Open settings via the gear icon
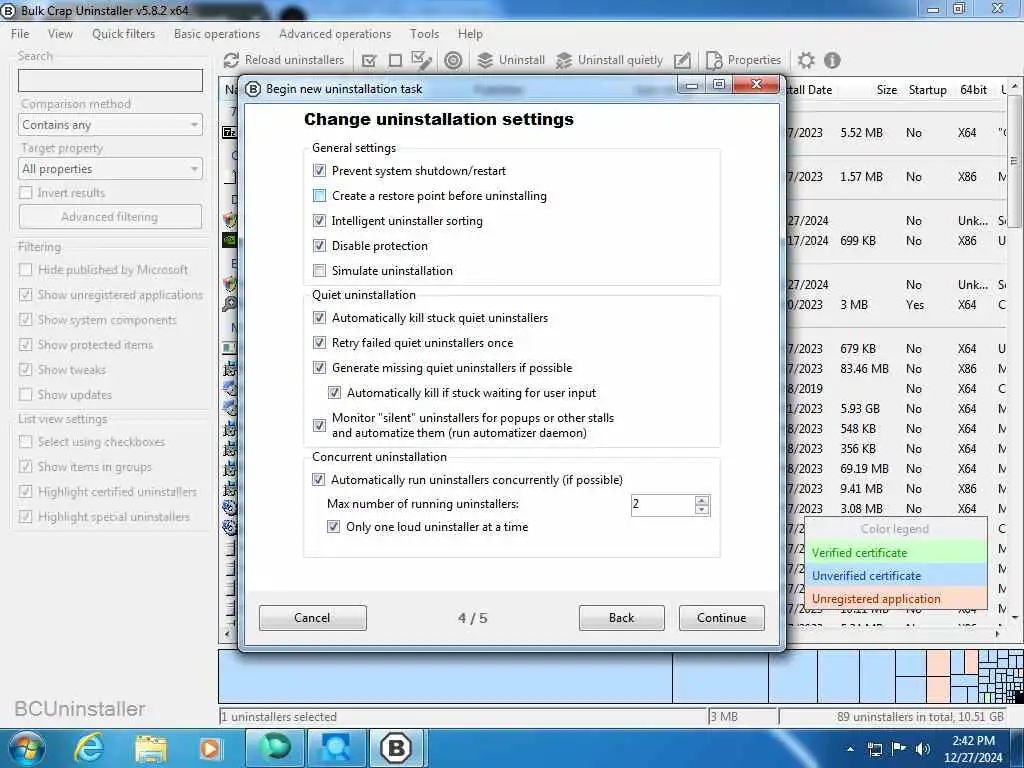1024x768 pixels. pos(806,61)
